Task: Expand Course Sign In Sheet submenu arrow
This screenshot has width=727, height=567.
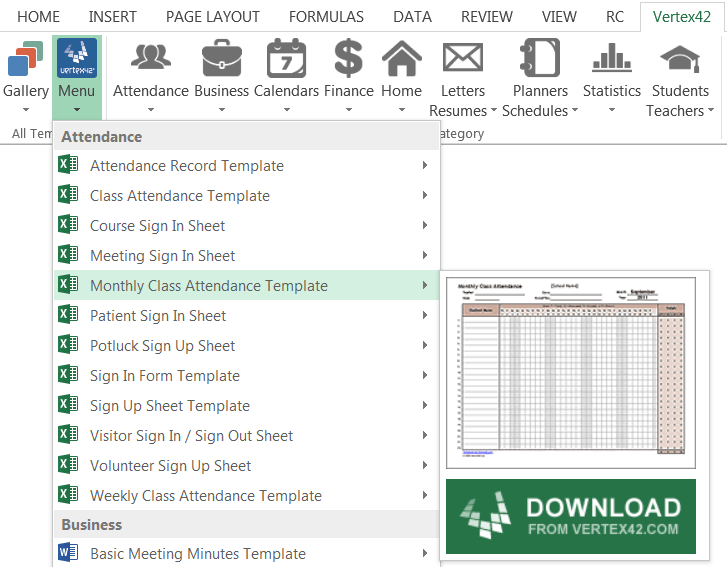Action: (425, 225)
